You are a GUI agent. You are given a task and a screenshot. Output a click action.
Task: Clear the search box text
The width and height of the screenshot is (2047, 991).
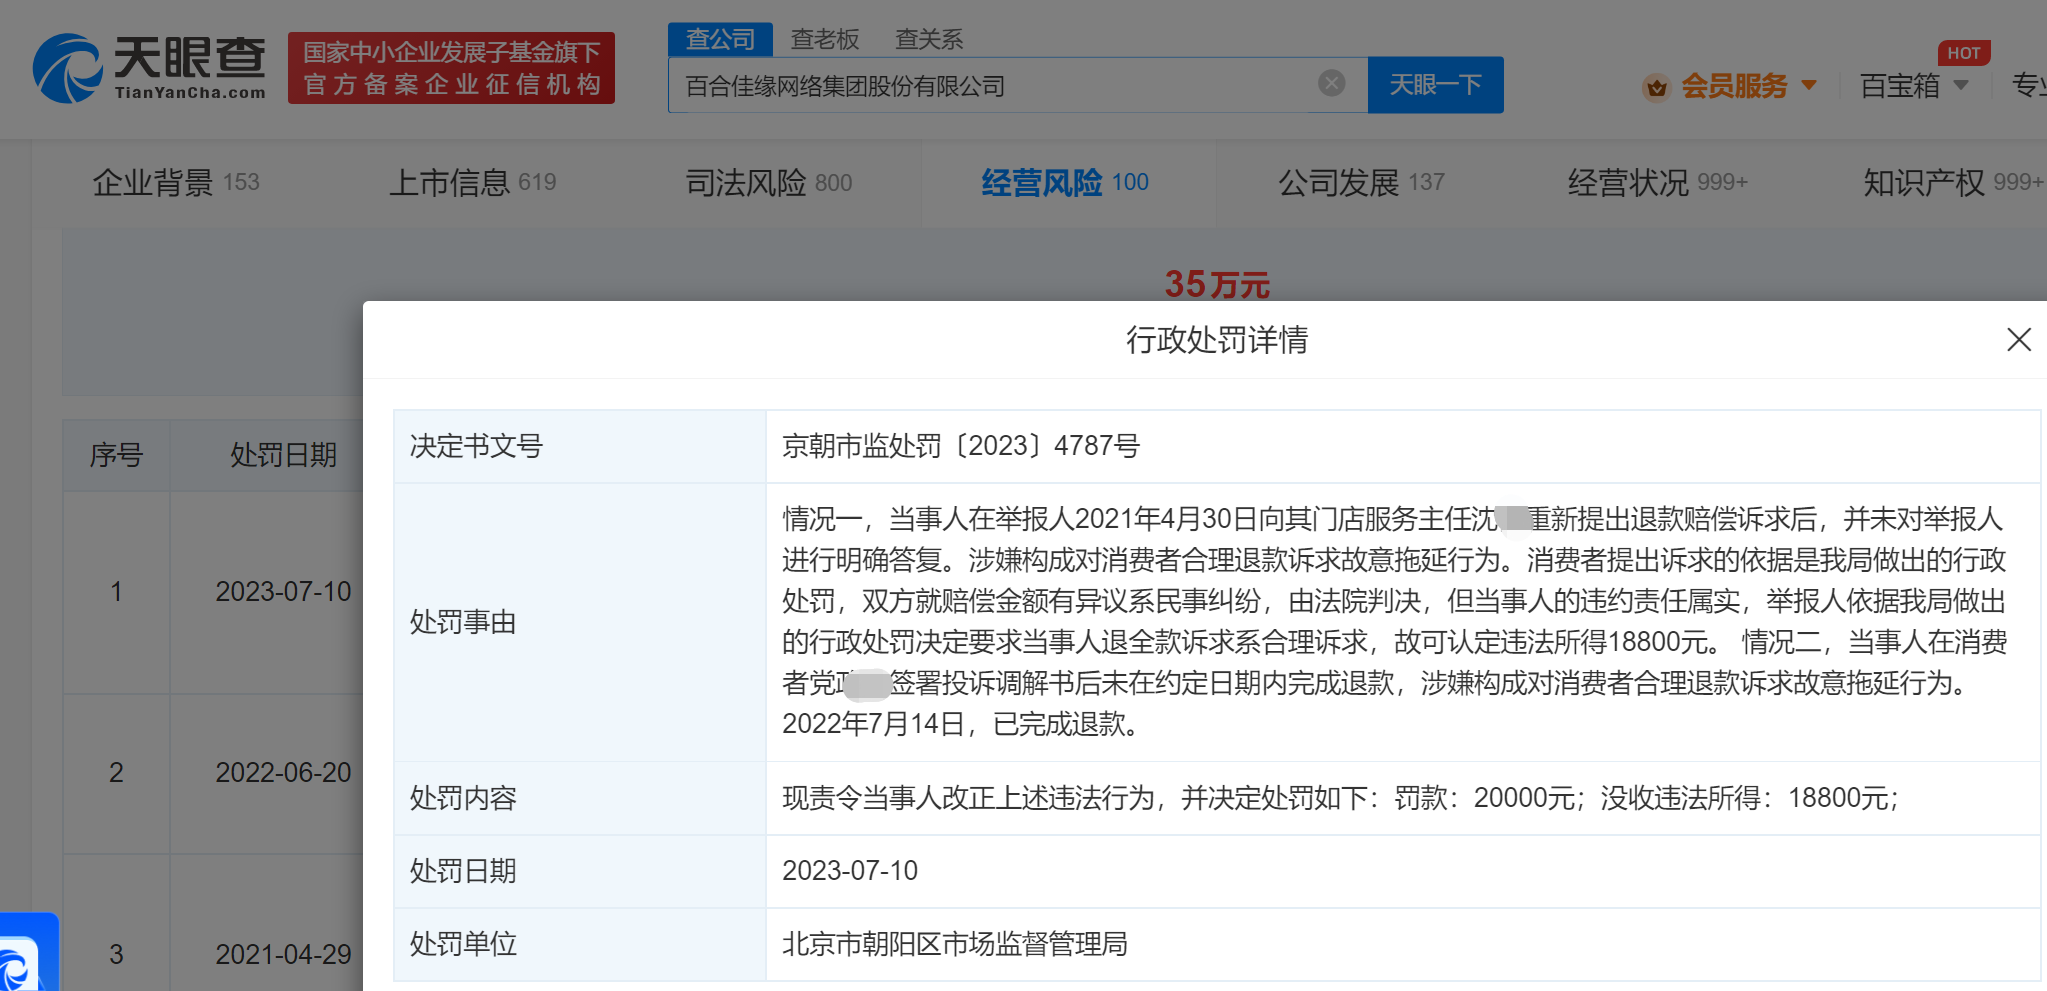click(x=1331, y=83)
